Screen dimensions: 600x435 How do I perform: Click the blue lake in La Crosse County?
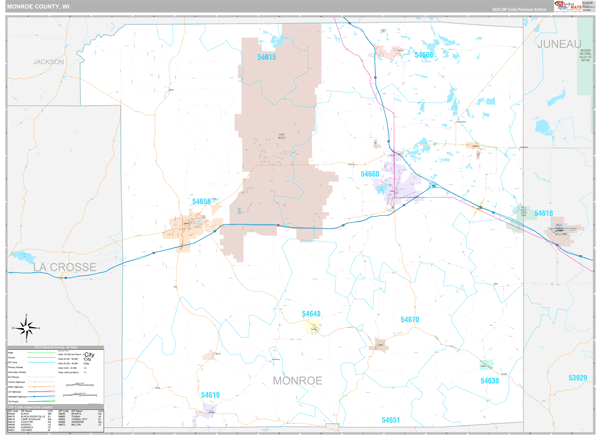21,256
